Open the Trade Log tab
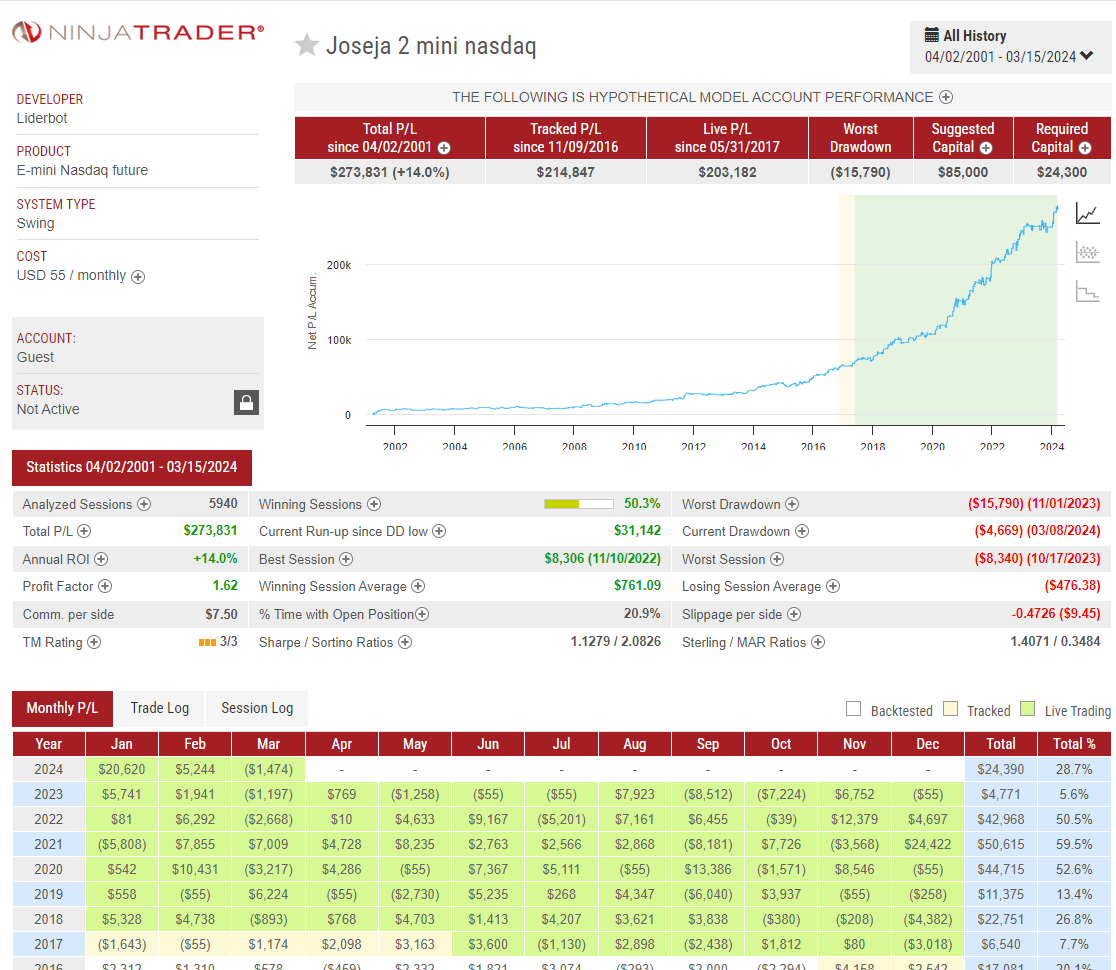1116x970 pixels. click(x=159, y=708)
